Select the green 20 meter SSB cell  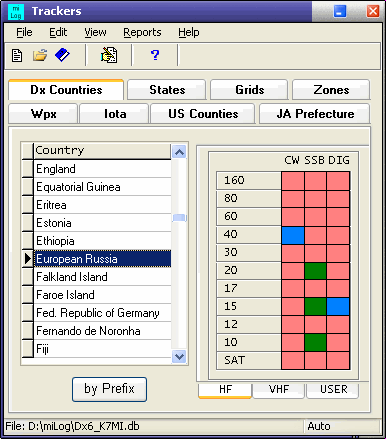pos(315,271)
